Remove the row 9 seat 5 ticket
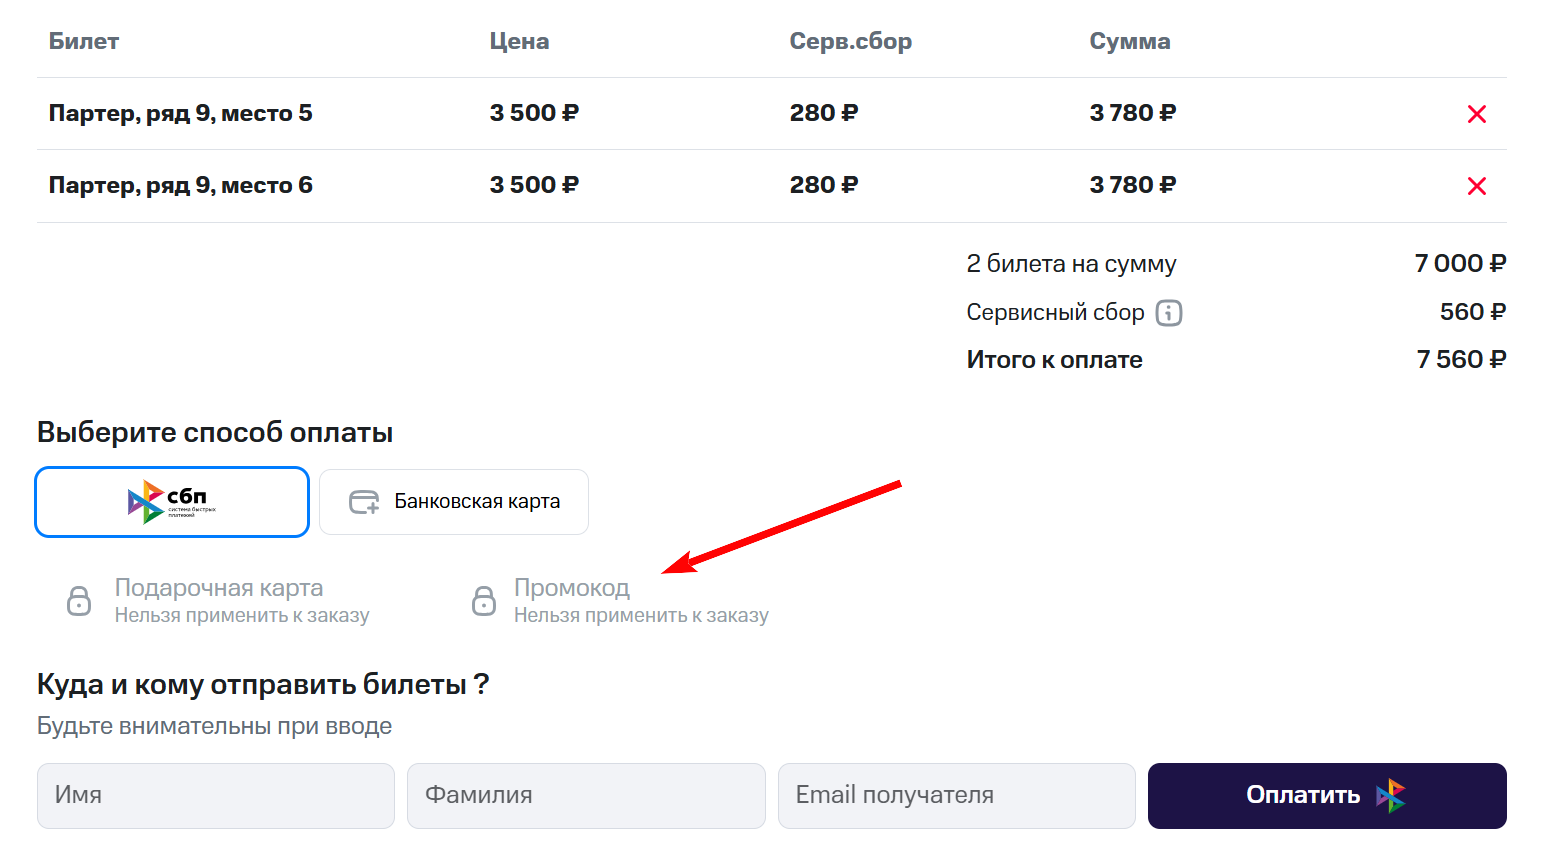 (x=1476, y=114)
